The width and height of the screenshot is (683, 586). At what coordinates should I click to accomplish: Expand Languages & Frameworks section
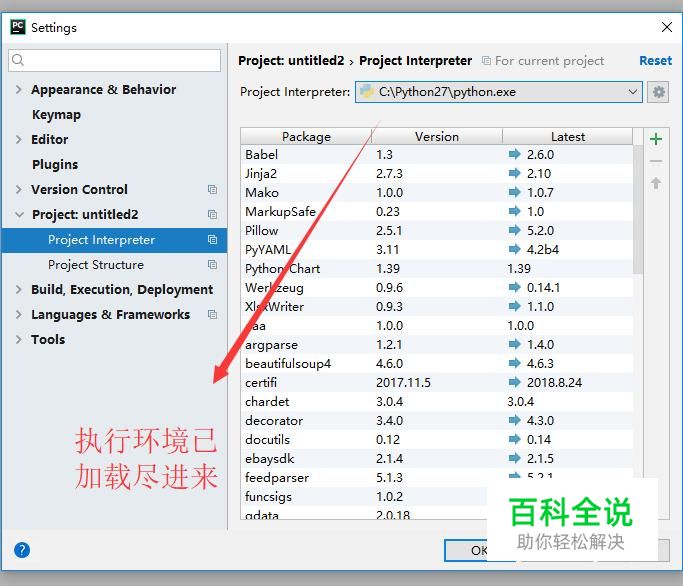(x=18, y=315)
